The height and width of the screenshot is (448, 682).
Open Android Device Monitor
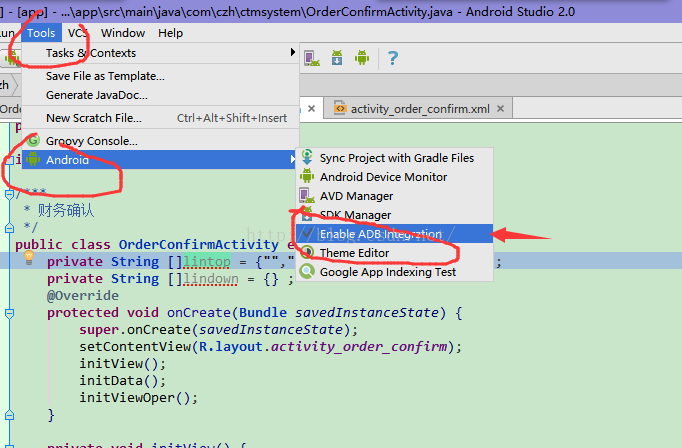[x=394, y=177]
